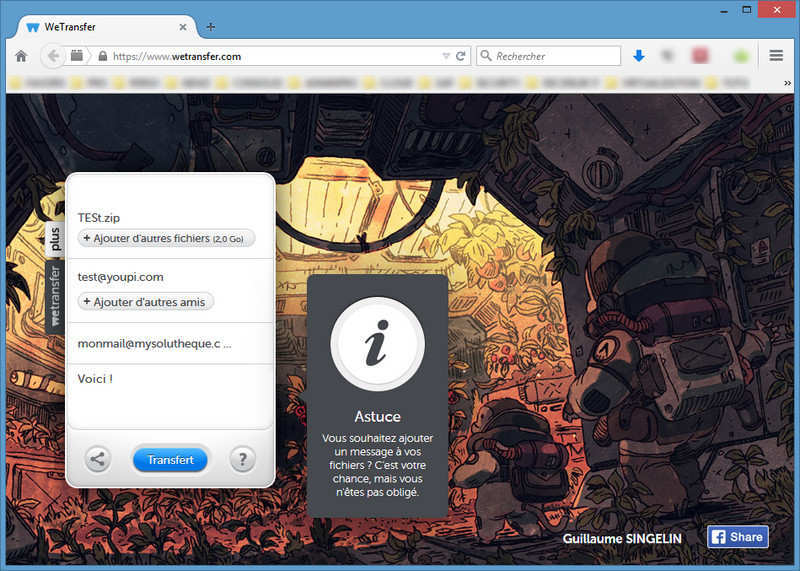
Task: Click the test@youpi.com recipient
Action: (120, 277)
